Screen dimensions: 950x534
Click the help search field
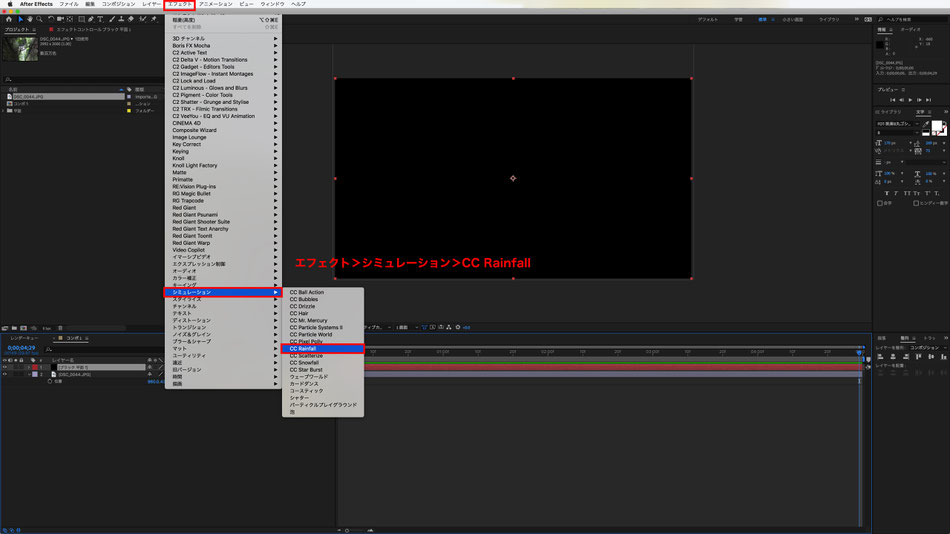click(911, 19)
